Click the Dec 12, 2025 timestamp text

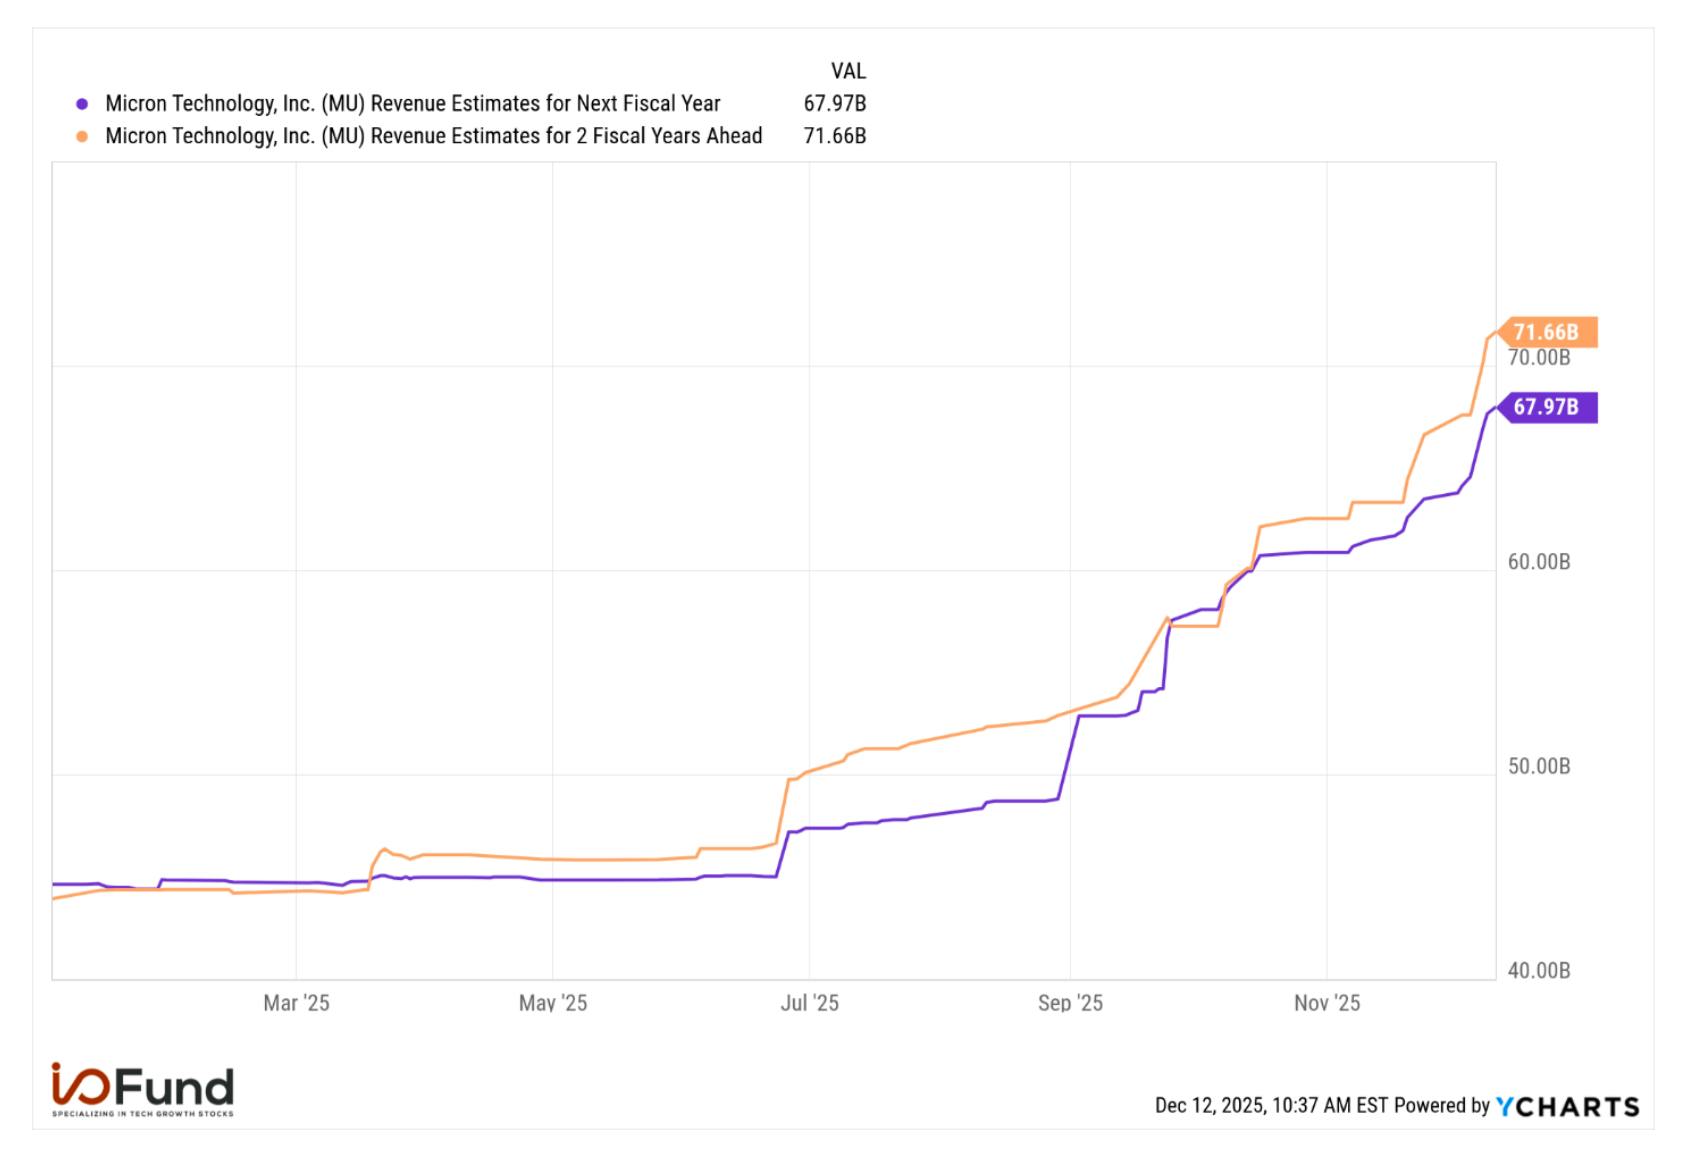[x=1271, y=1106]
